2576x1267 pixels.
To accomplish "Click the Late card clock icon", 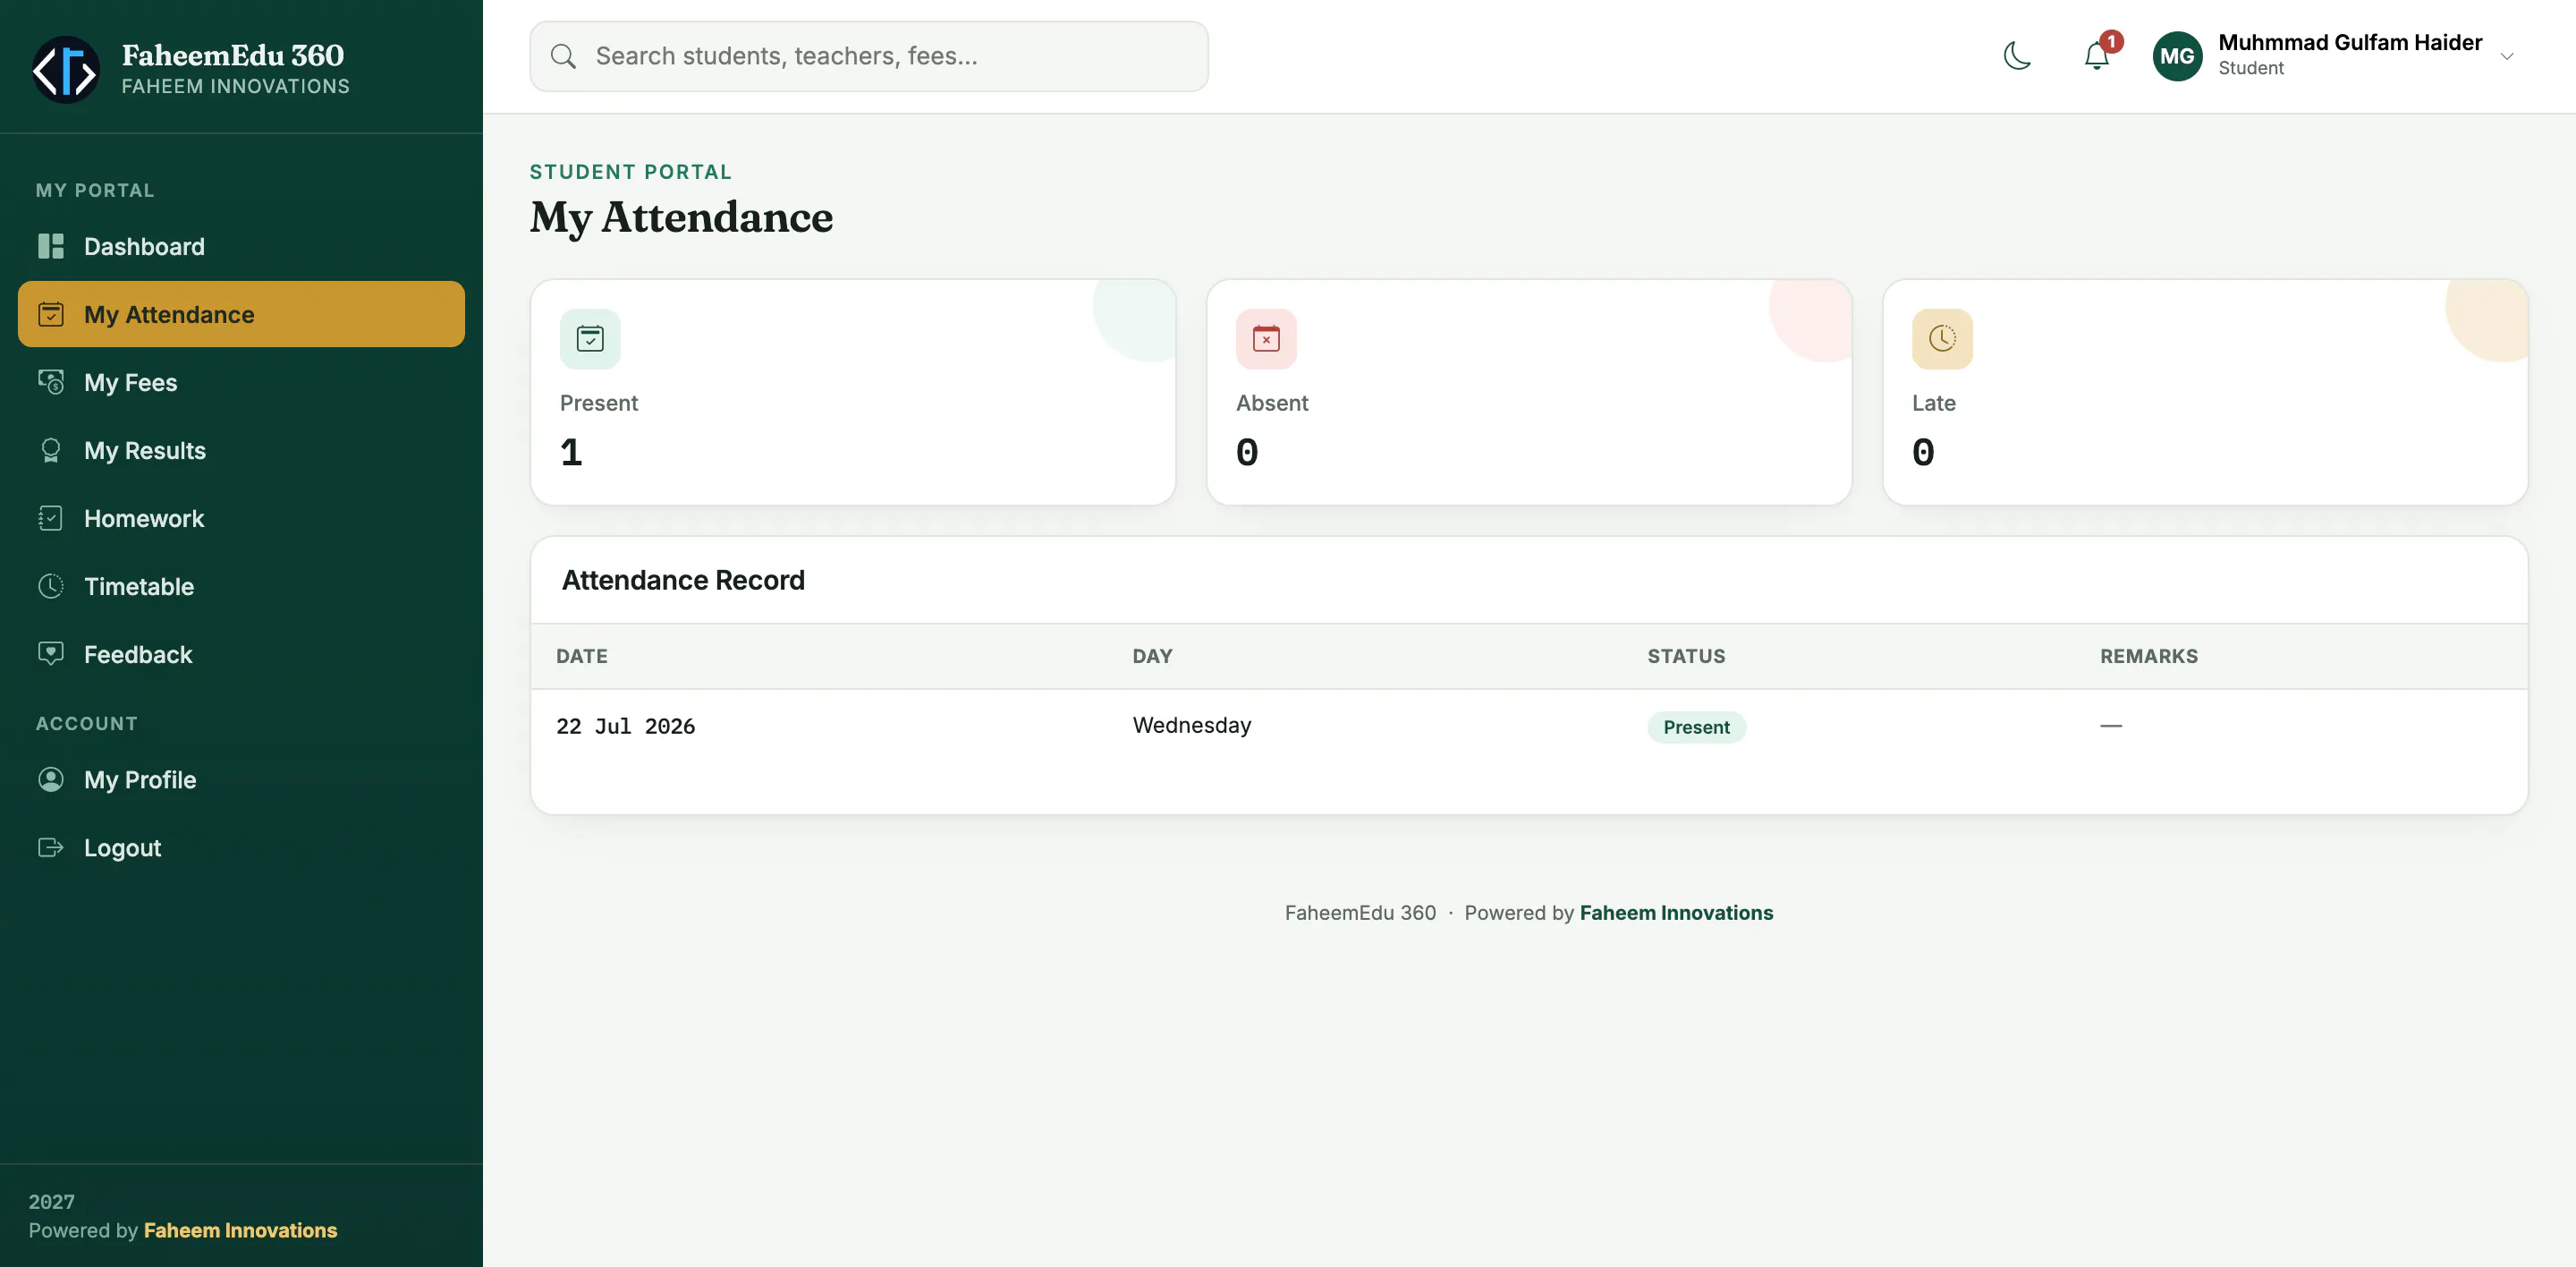I will pos(1942,339).
